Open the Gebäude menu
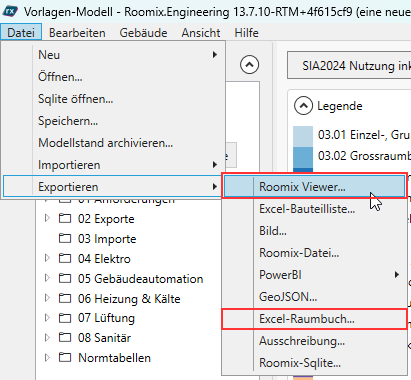Viewport: 411px width, 380px height. pyautogui.click(x=143, y=33)
